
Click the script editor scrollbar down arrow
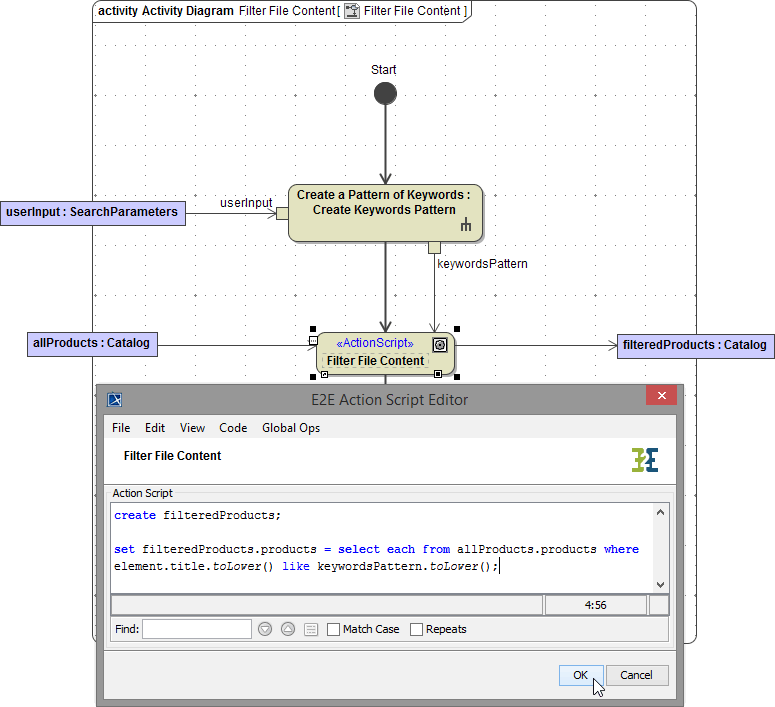coord(660,584)
